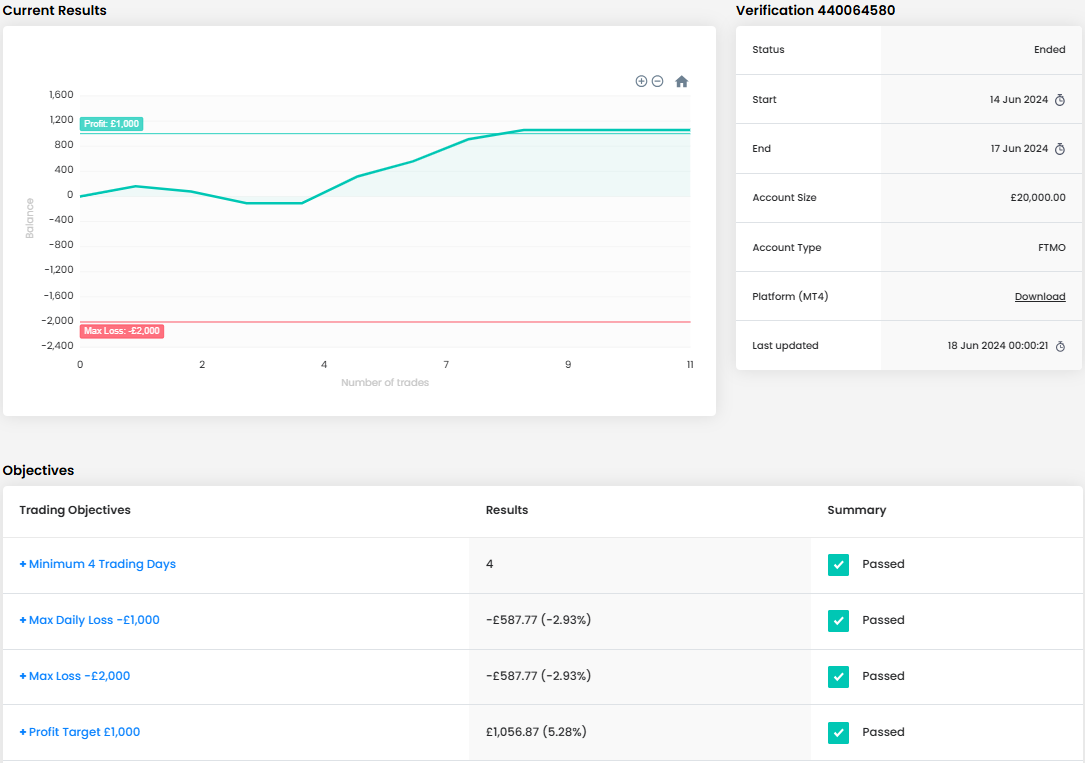Click the Max Daily Loss passed checkmark
The image size is (1085, 763).
[x=838, y=620]
